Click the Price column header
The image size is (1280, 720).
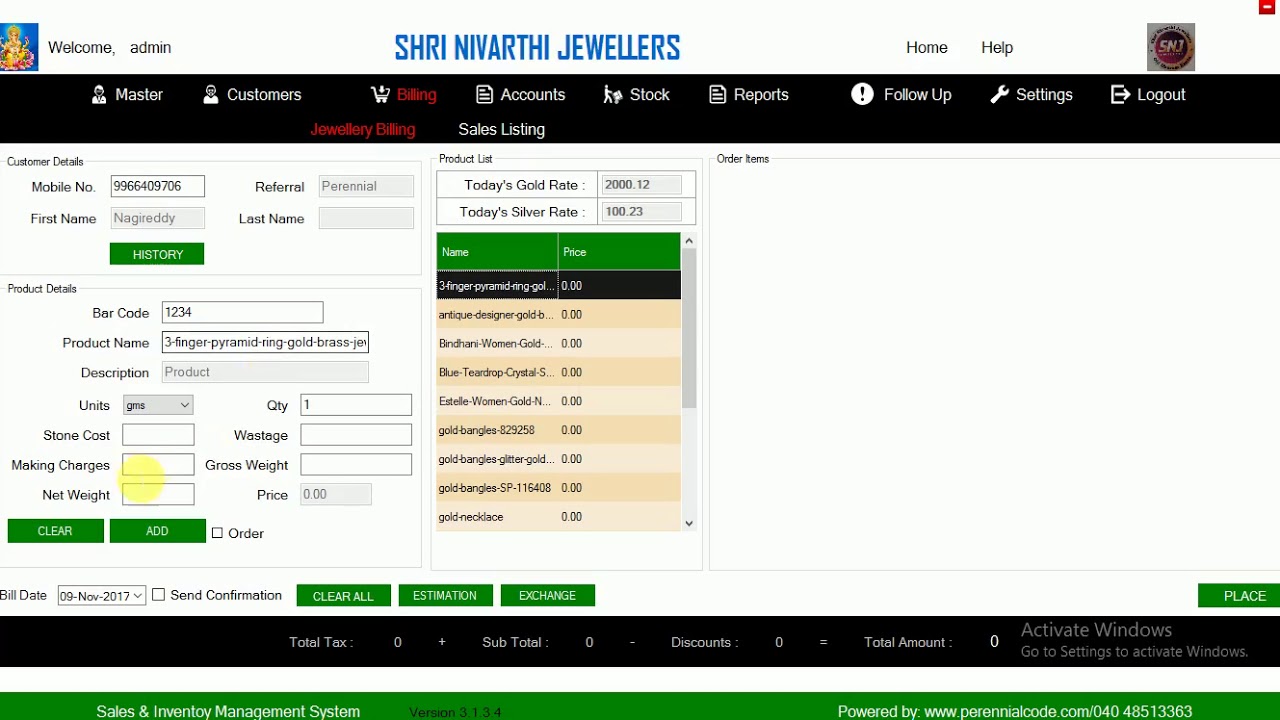(x=619, y=252)
